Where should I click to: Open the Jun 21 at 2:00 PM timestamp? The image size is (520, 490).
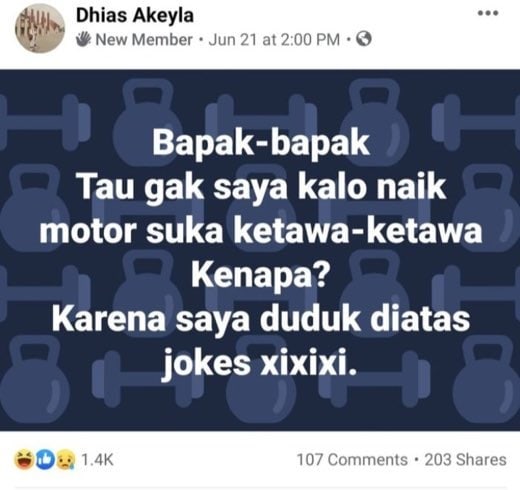click(274, 40)
